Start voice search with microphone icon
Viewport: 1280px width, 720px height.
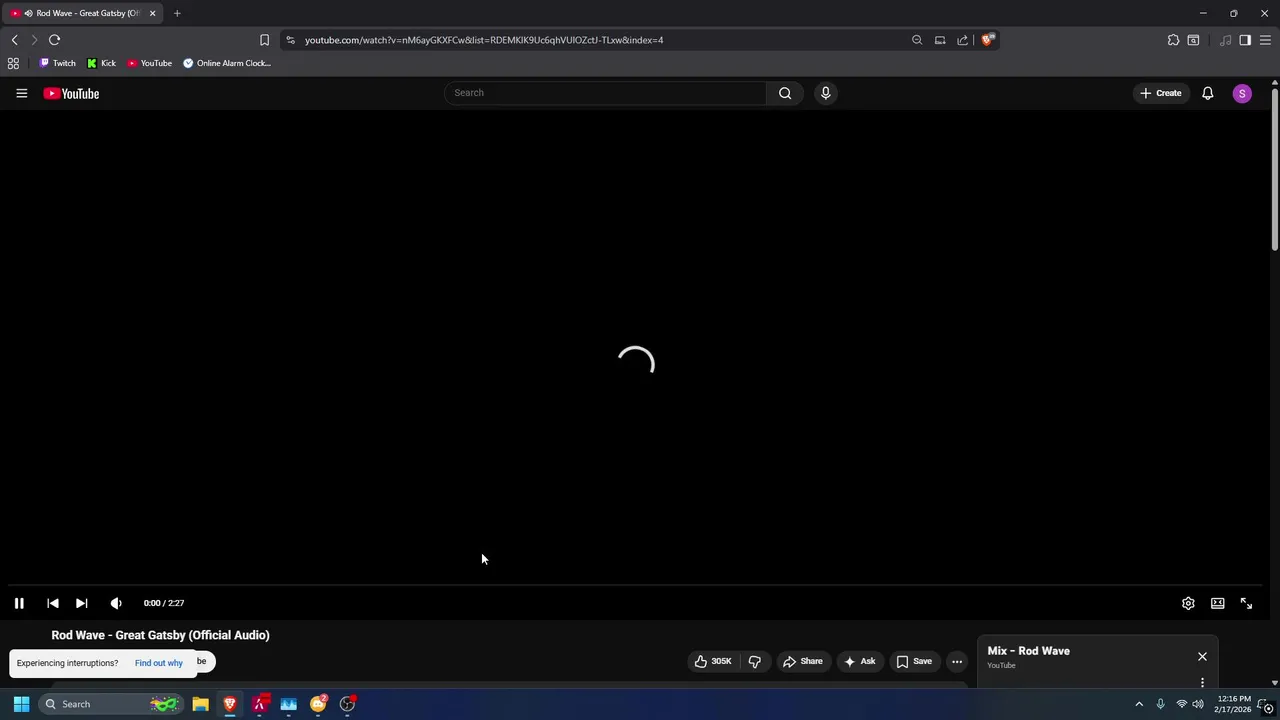(x=825, y=93)
